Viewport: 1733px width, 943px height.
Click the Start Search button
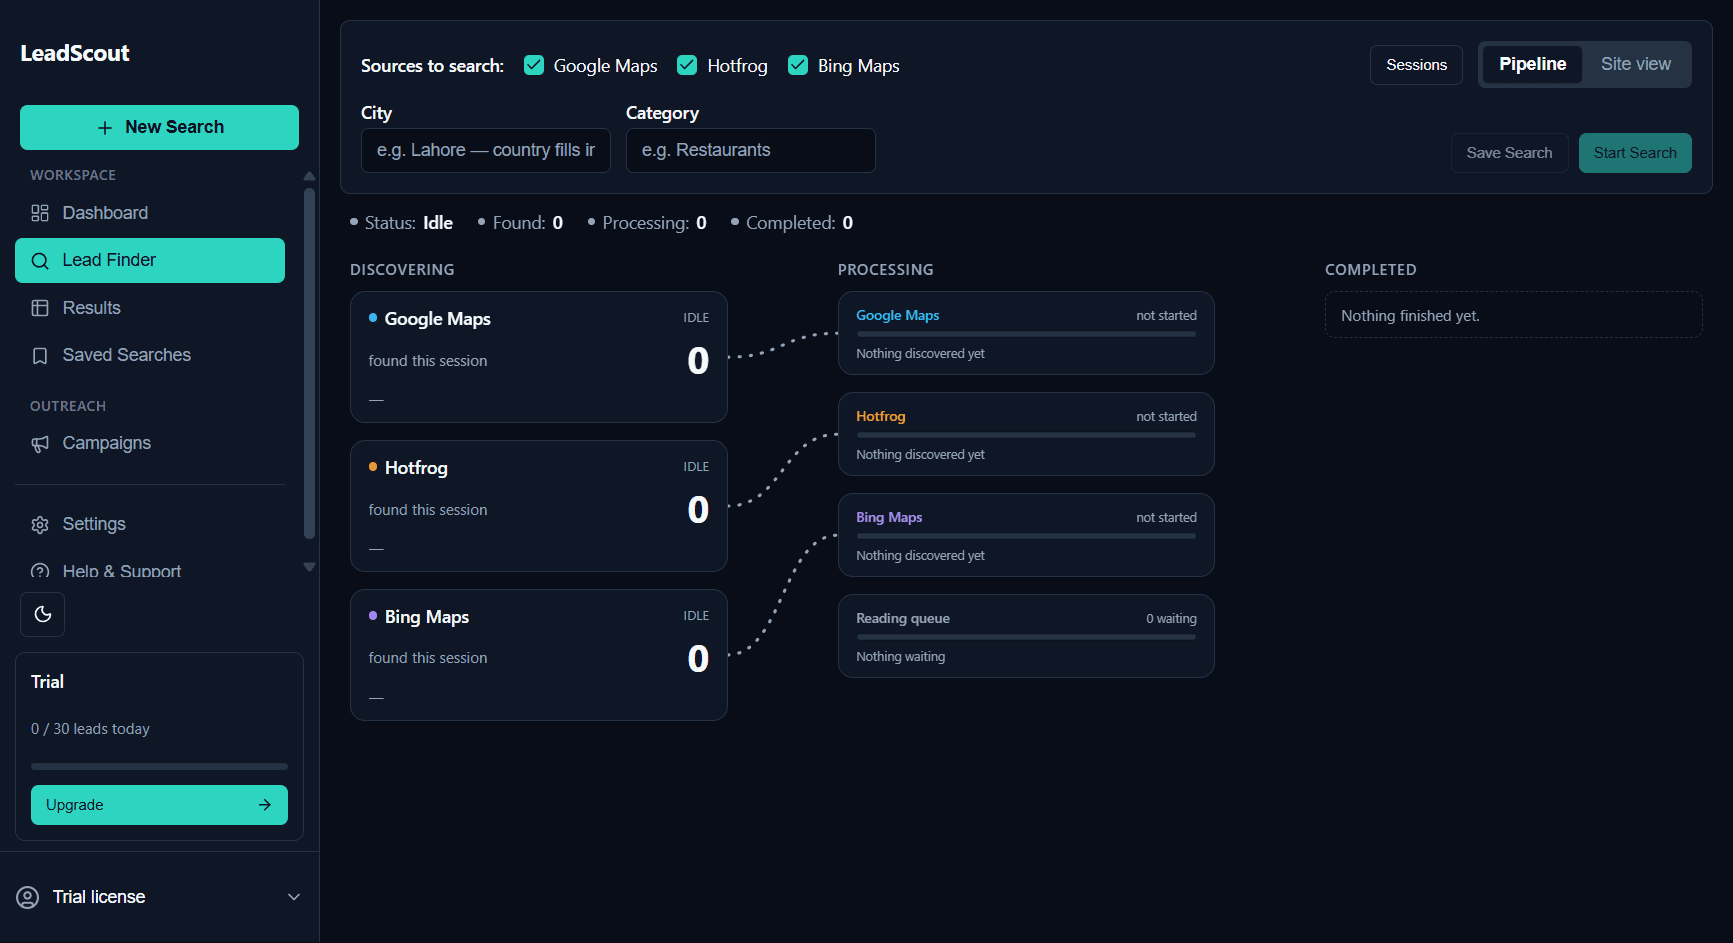(x=1635, y=153)
